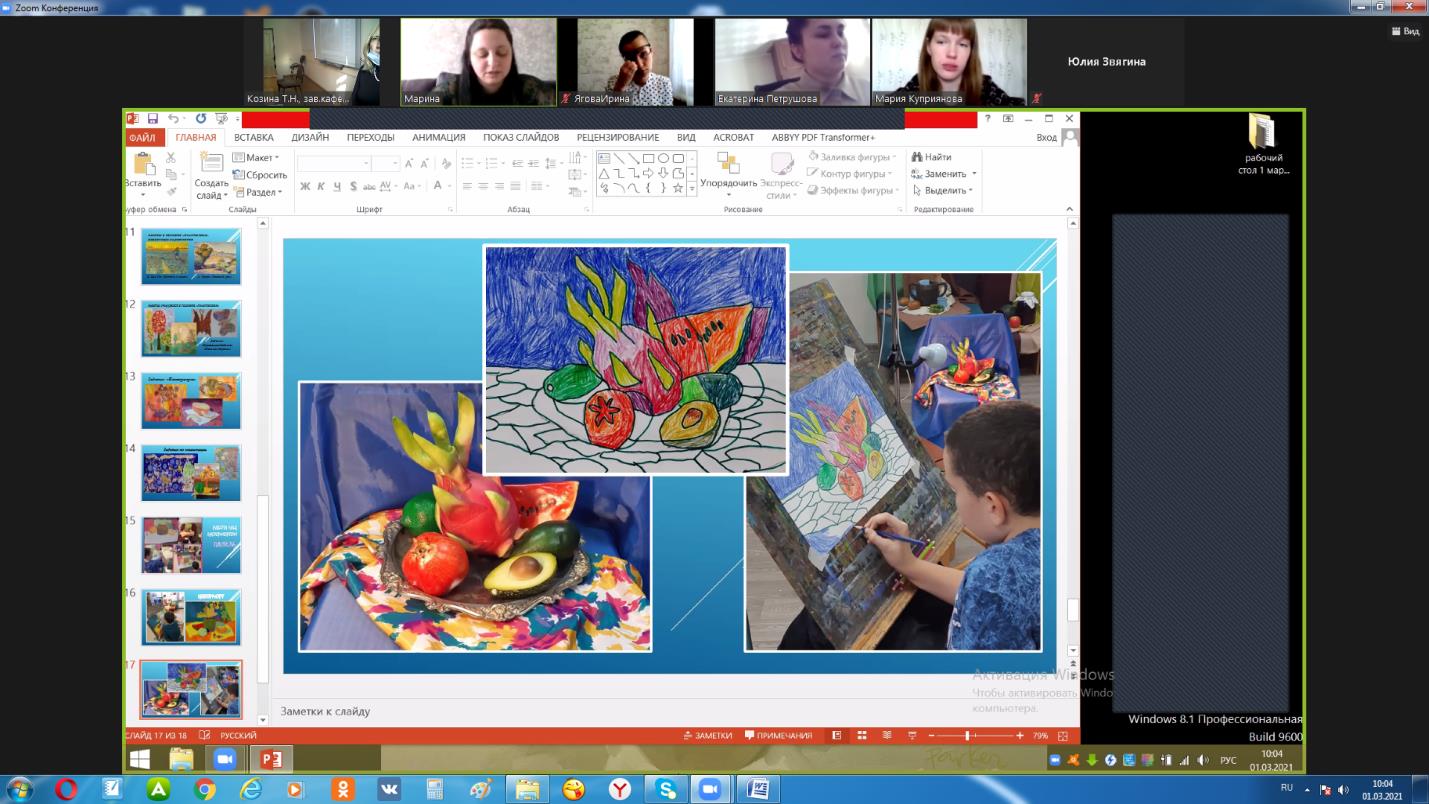This screenshot has width=1429, height=804.
Task: Click the Replace (Заменить) button
Action: tap(944, 174)
